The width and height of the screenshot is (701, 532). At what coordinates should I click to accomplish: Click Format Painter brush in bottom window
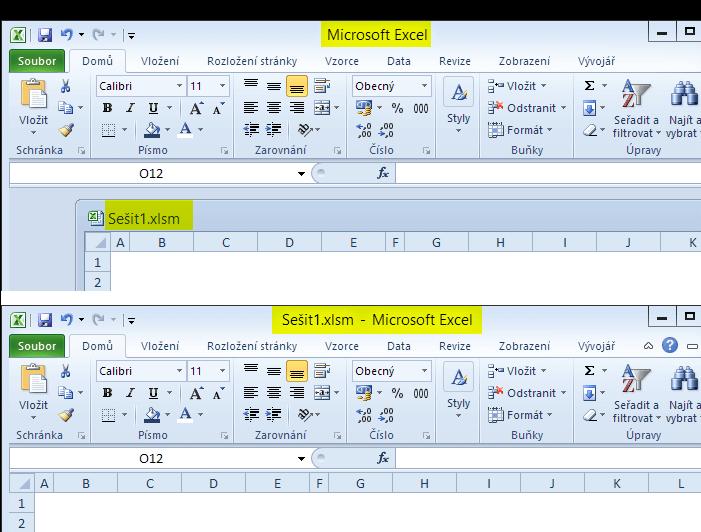(66, 415)
